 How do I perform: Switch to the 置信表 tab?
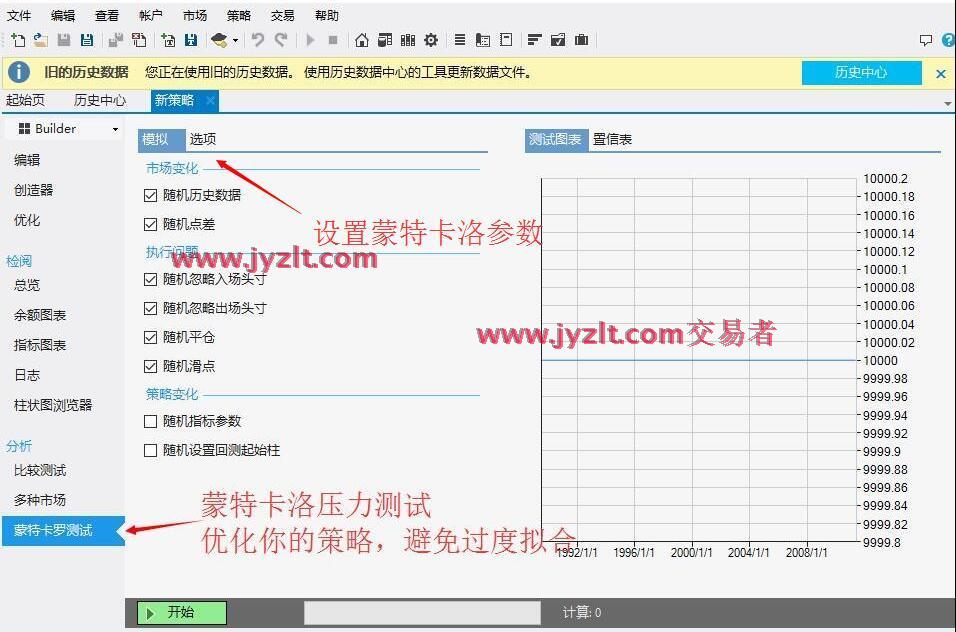tap(612, 140)
